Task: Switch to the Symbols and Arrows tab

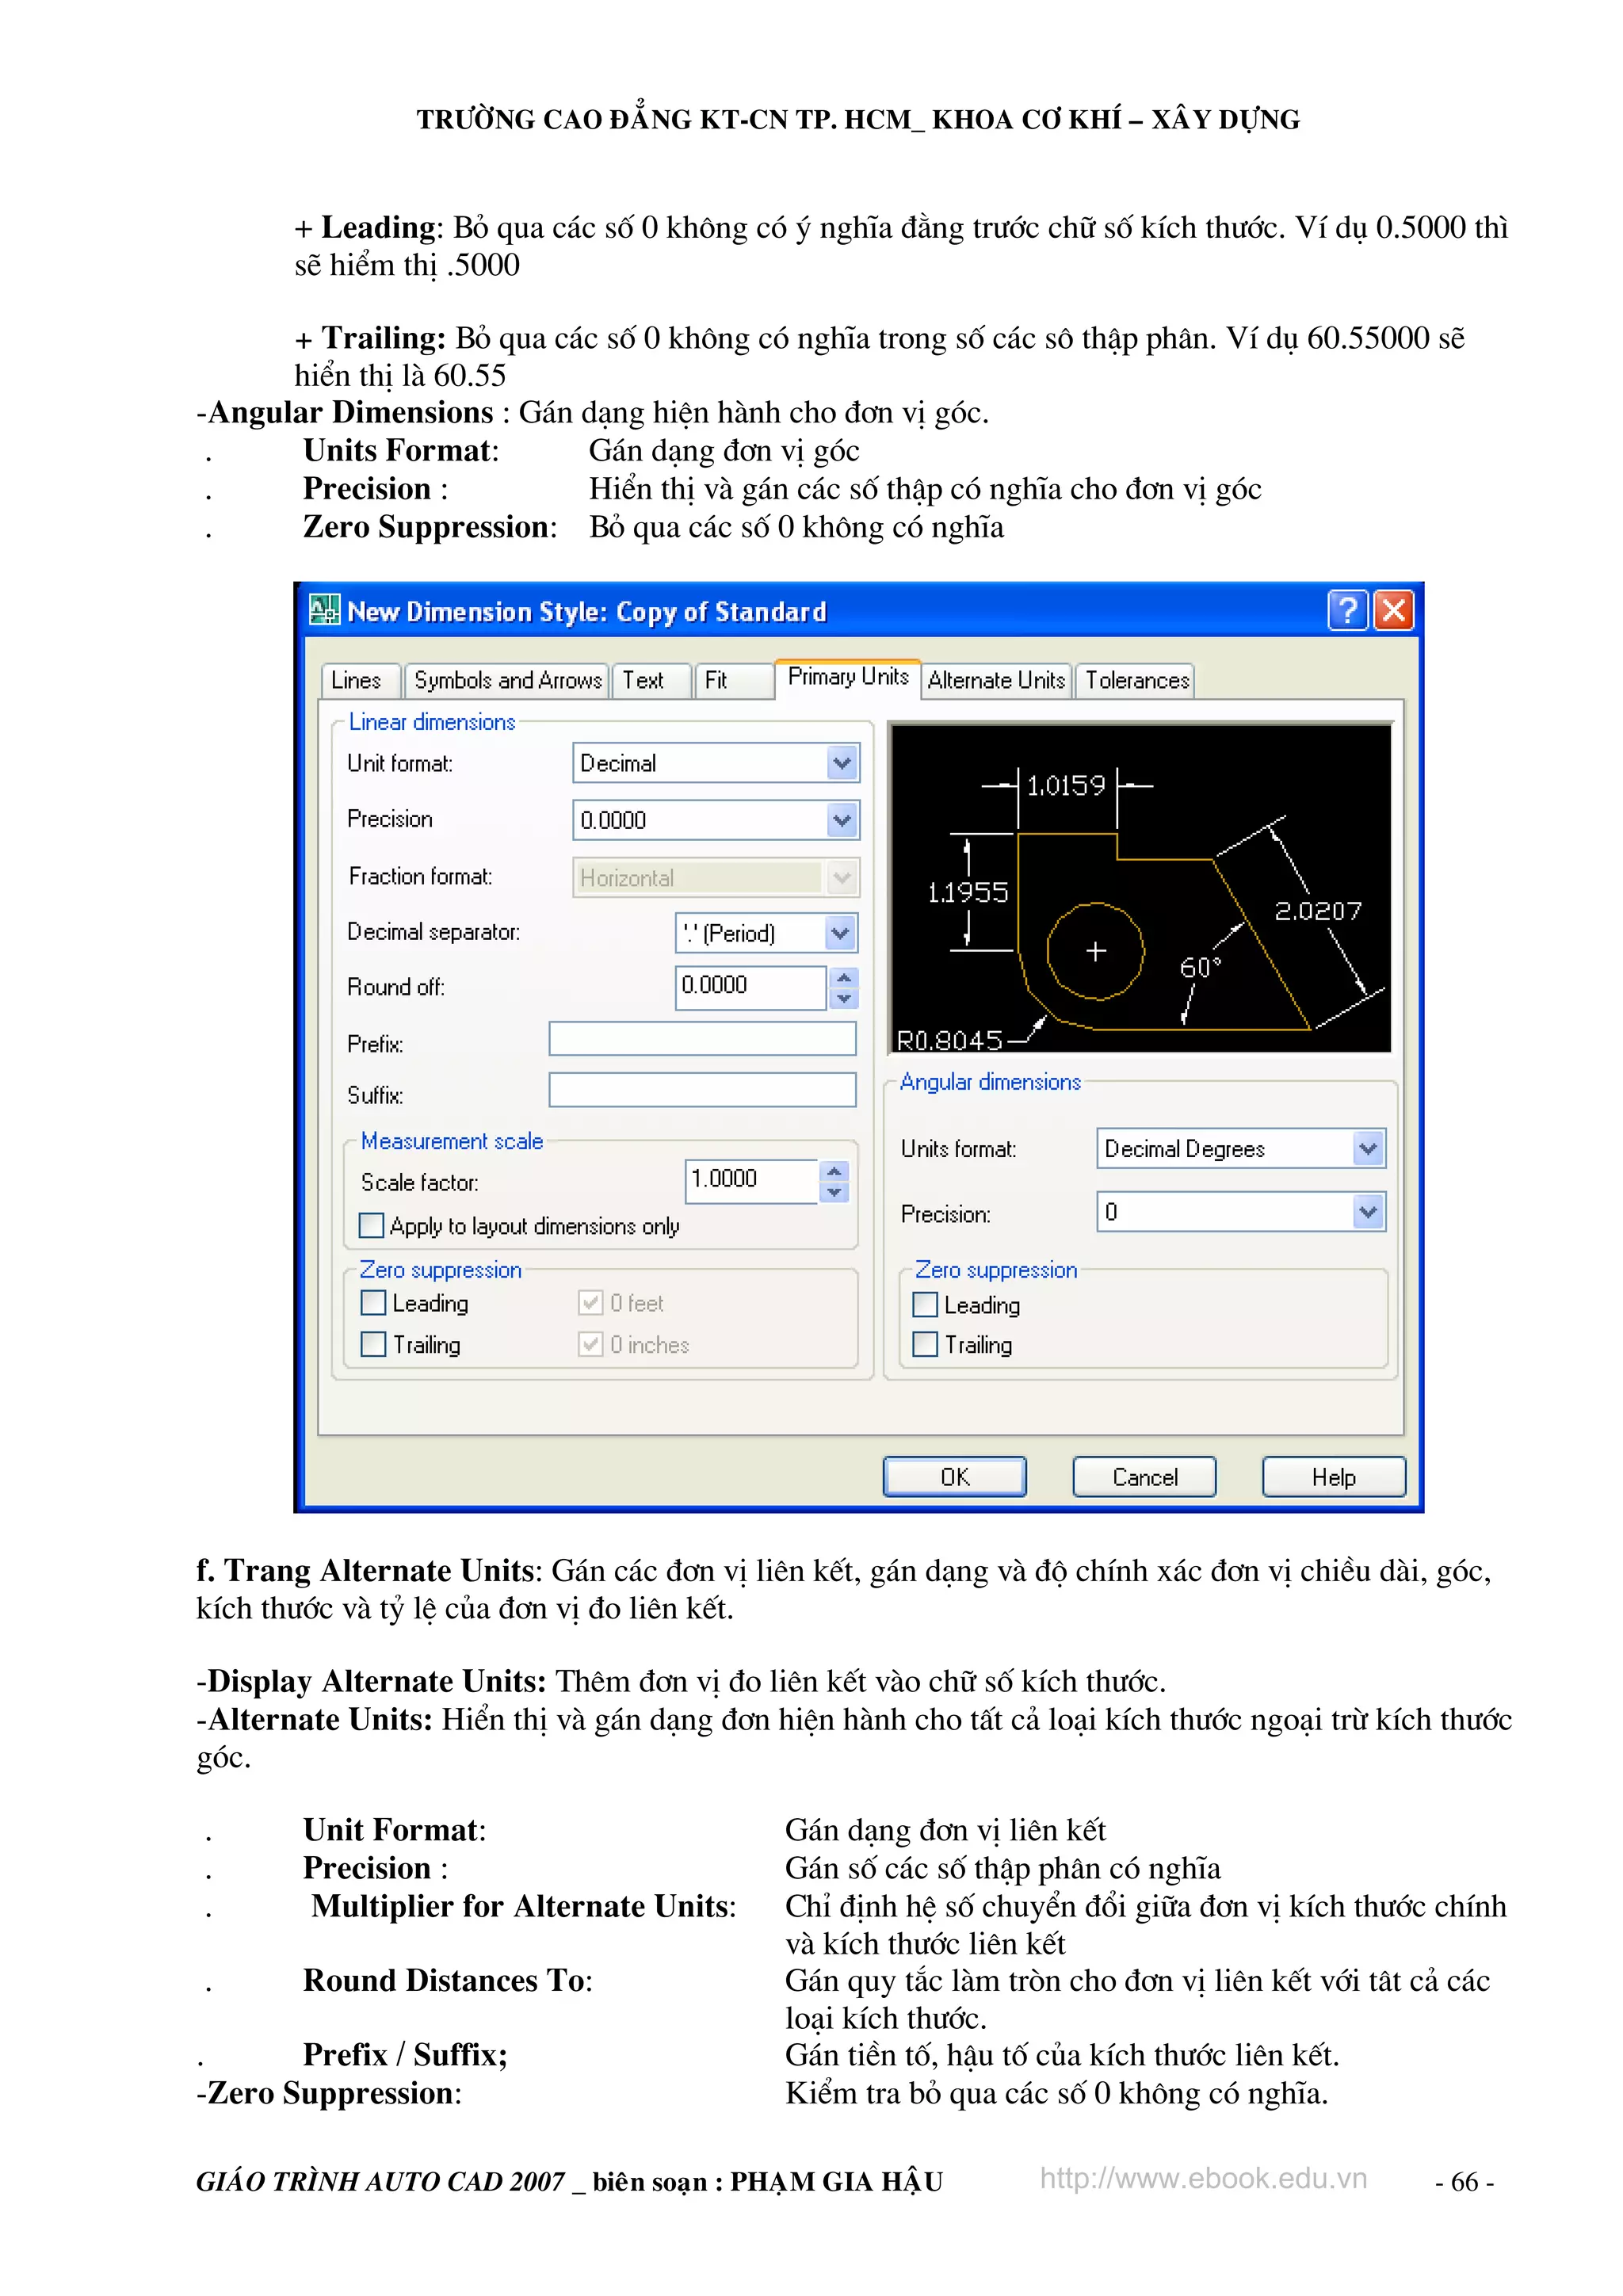Action: [x=507, y=681]
